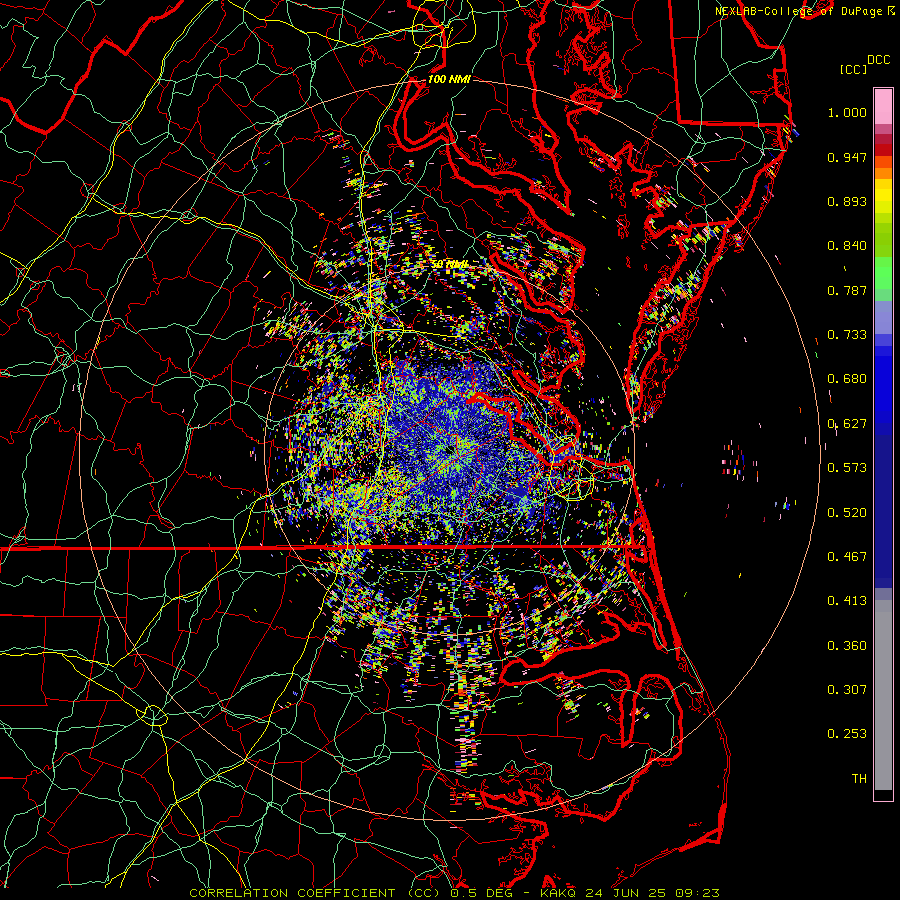Image resolution: width=900 pixels, height=900 pixels.
Task: Select the 0.893 legend value
Action: (847, 201)
